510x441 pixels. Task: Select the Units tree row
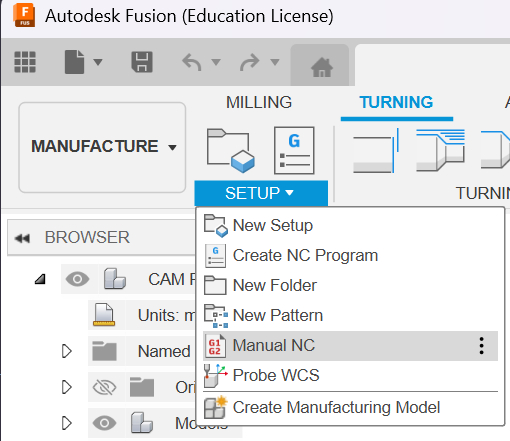(142, 315)
